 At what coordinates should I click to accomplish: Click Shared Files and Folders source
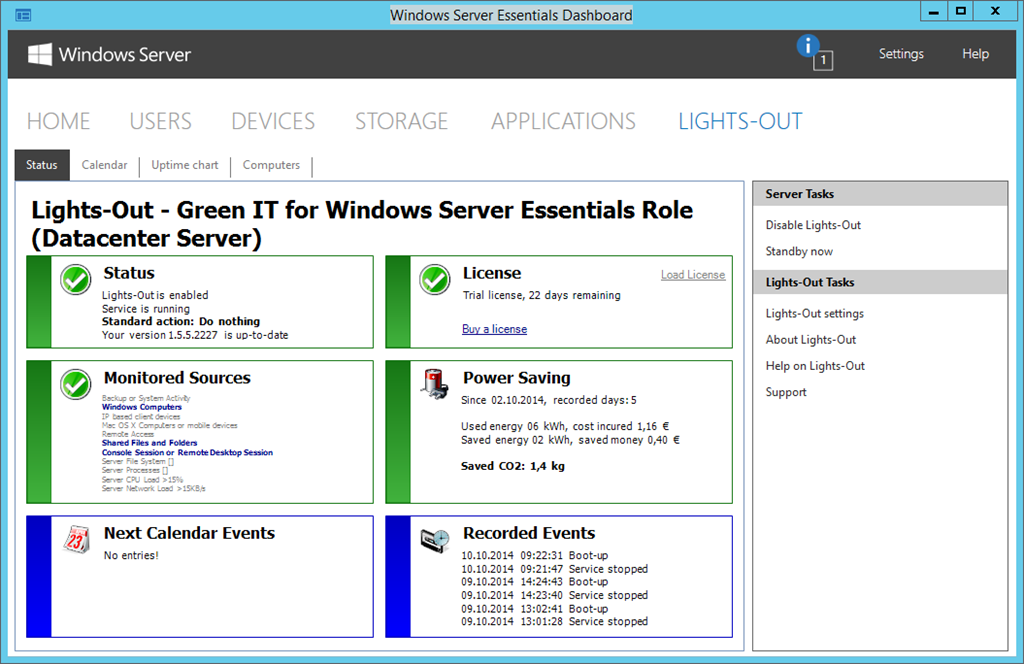[x=150, y=443]
